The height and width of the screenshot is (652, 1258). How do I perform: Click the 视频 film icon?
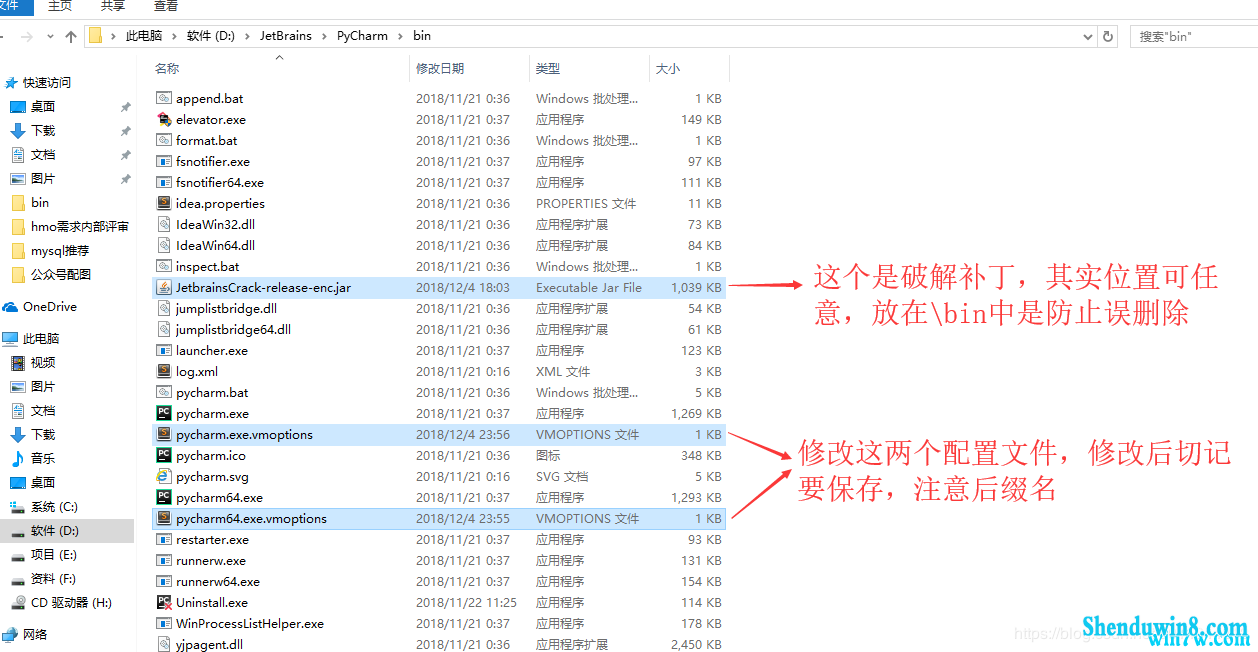pos(18,362)
